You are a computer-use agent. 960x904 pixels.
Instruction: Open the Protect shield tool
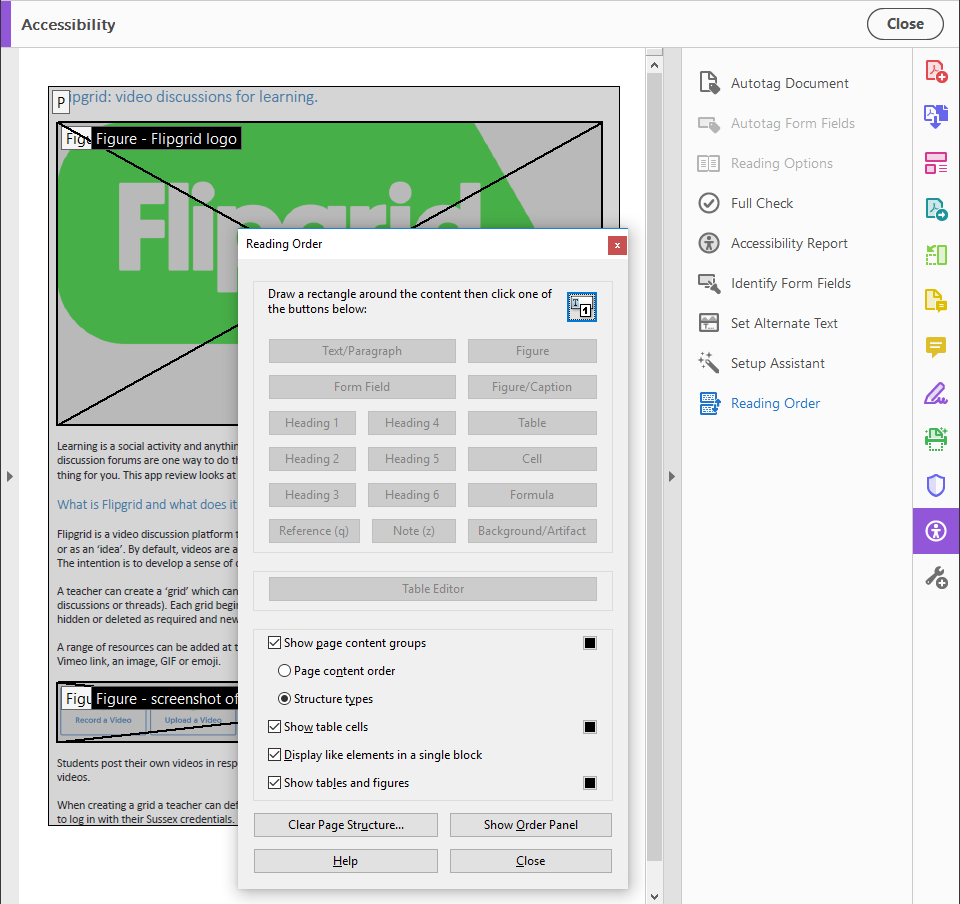pyautogui.click(x=936, y=485)
